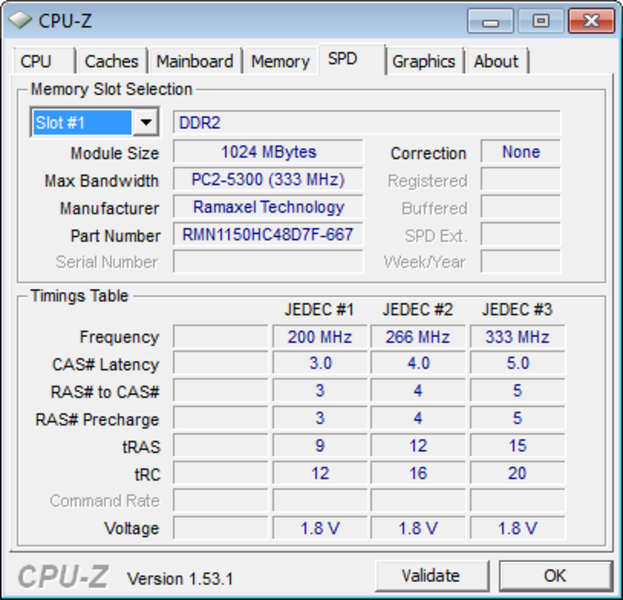
Task: Click the empty Buffered field
Action: [x=521, y=207]
